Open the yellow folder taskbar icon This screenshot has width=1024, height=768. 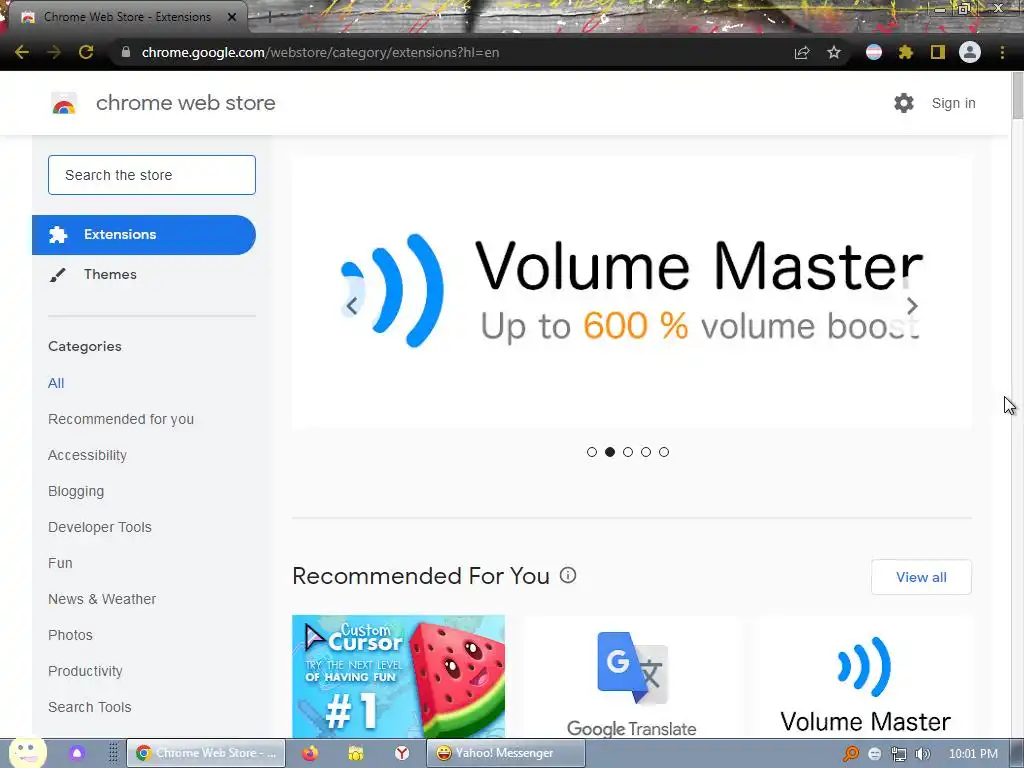tap(355, 753)
